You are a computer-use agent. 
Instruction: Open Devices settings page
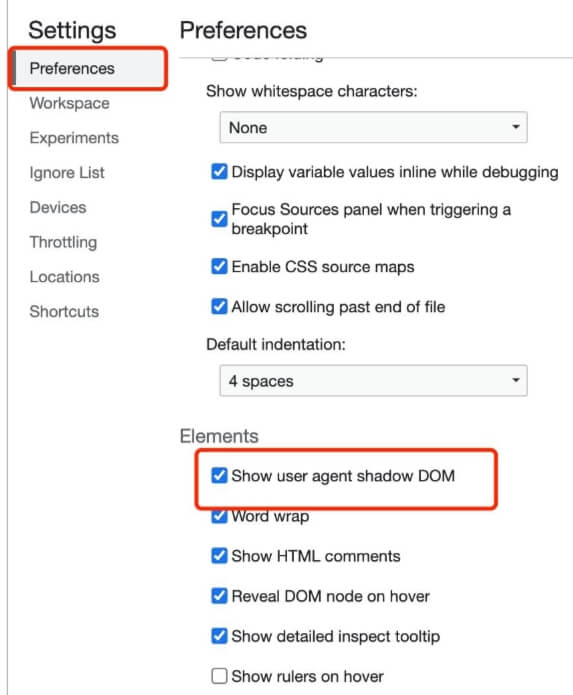[x=58, y=207]
